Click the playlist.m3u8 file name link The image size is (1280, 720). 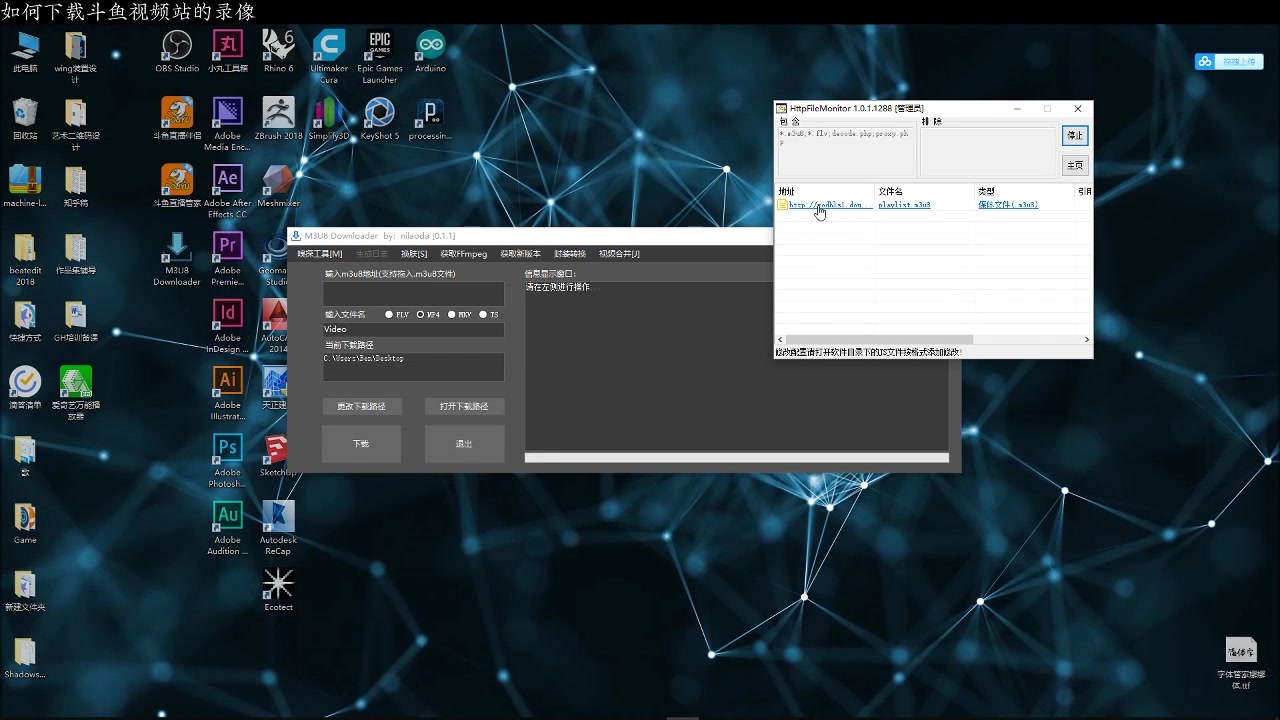(x=904, y=205)
